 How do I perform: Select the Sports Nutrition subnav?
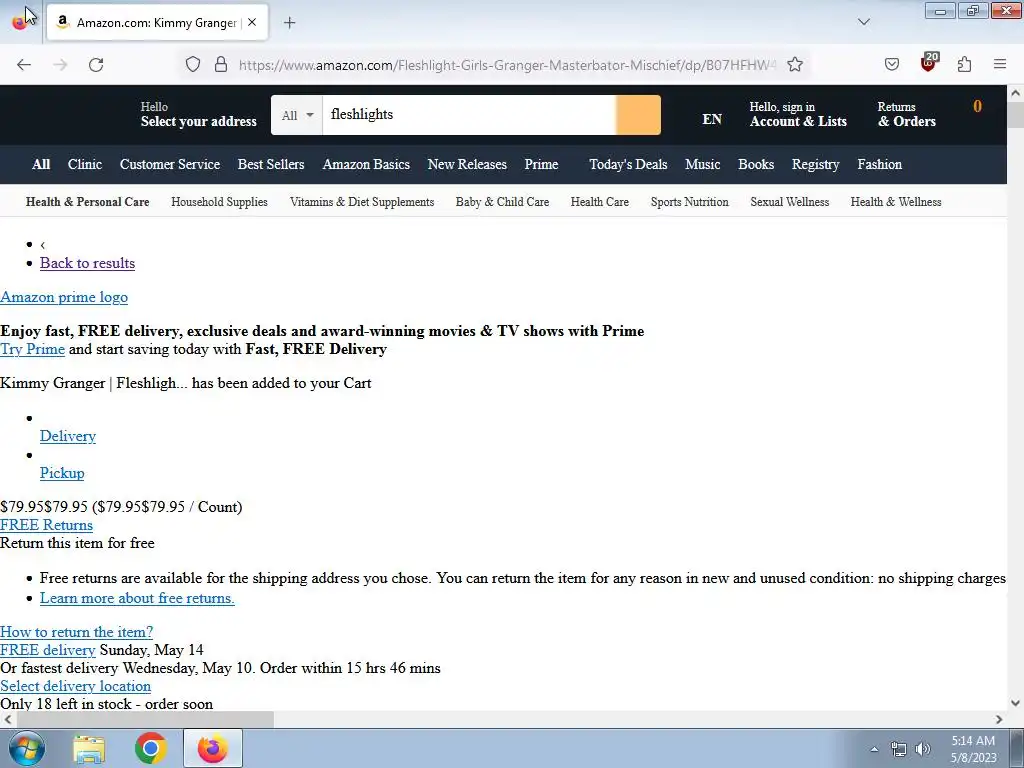[x=690, y=202]
